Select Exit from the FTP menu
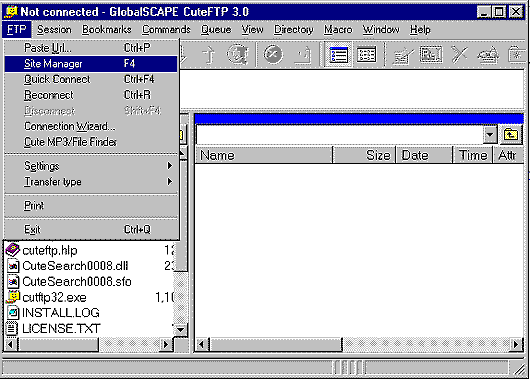Image resolution: width=530 pixels, height=379 pixels. tap(91, 230)
